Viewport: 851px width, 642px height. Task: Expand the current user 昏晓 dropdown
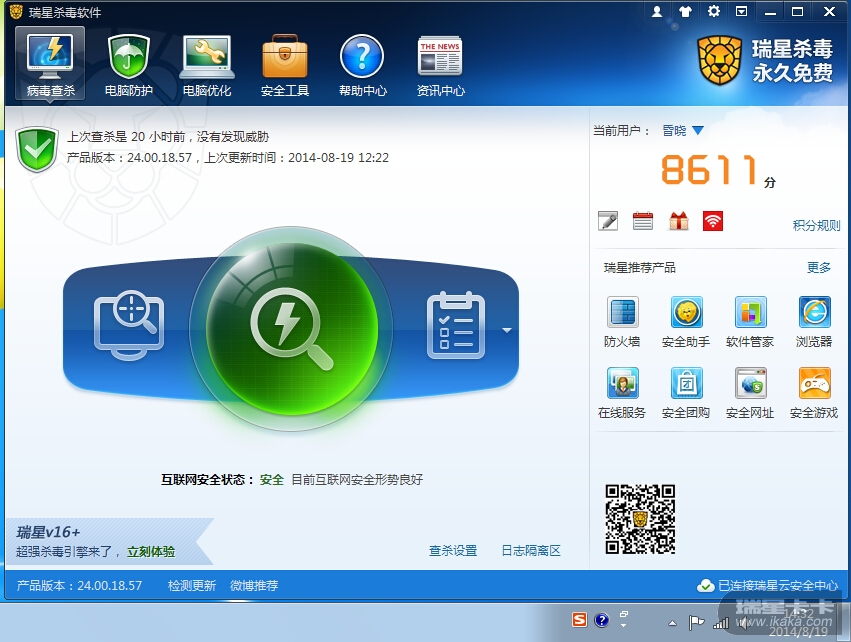698,130
